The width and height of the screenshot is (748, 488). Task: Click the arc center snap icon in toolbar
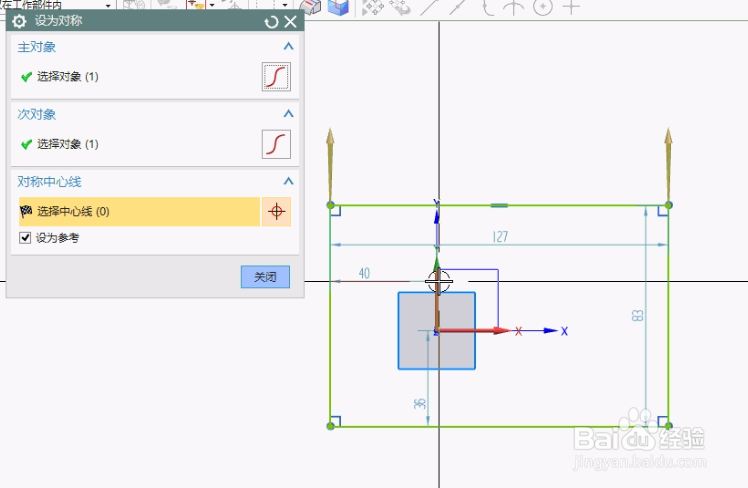(x=514, y=7)
